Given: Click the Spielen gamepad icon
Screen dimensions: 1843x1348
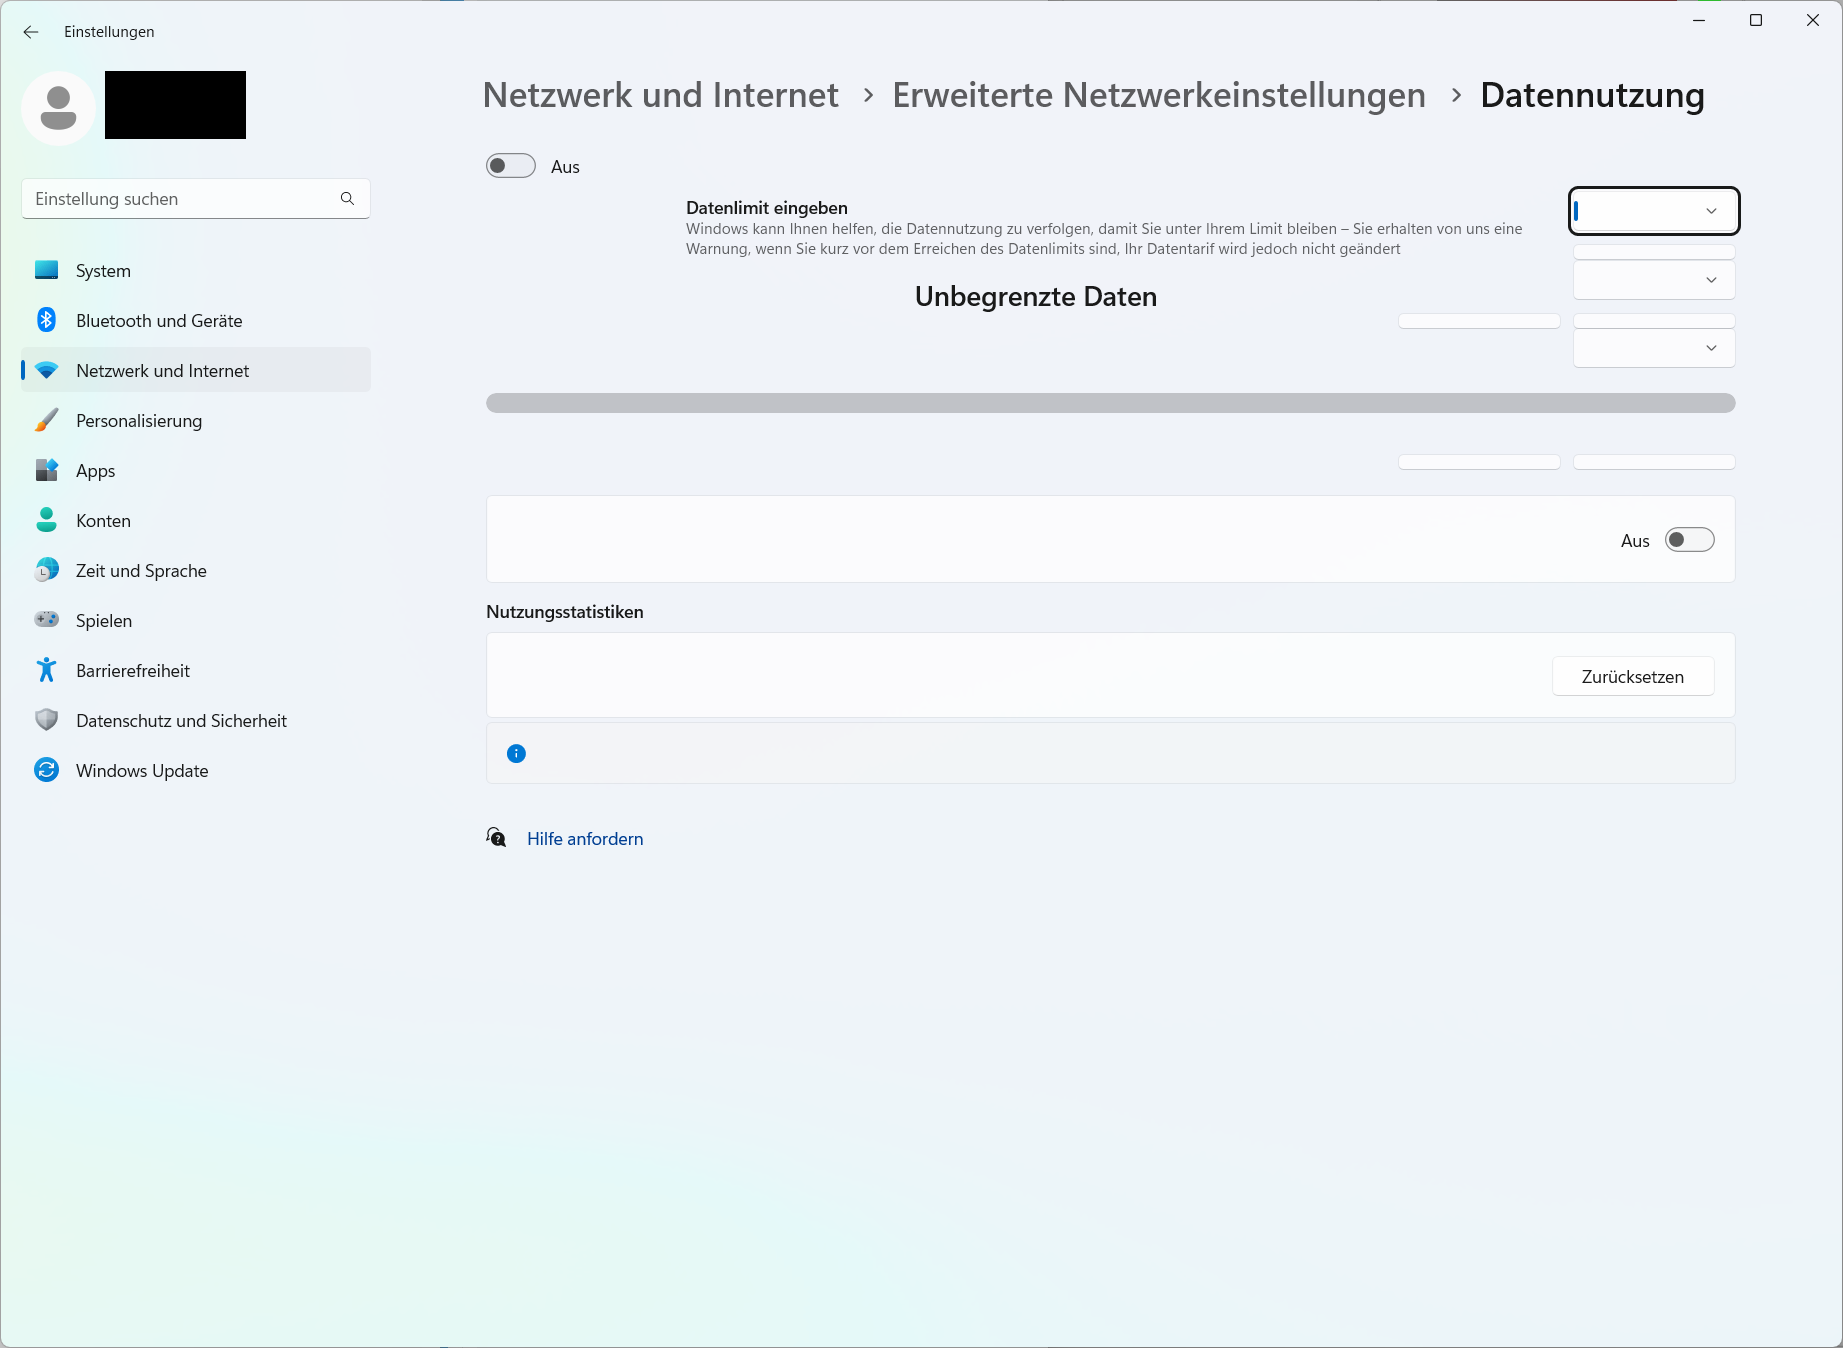Looking at the screenshot, I should point(46,620).
